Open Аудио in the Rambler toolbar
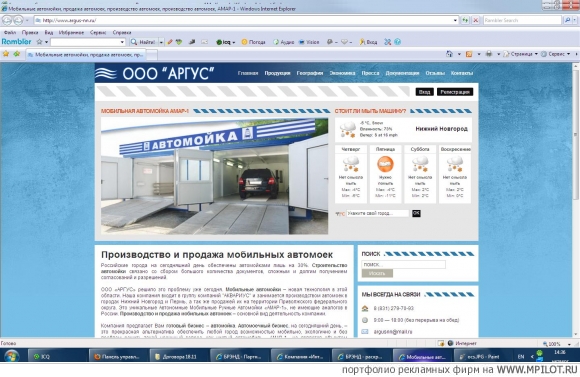Screen dimensions: 580x377 coord(284,42)
